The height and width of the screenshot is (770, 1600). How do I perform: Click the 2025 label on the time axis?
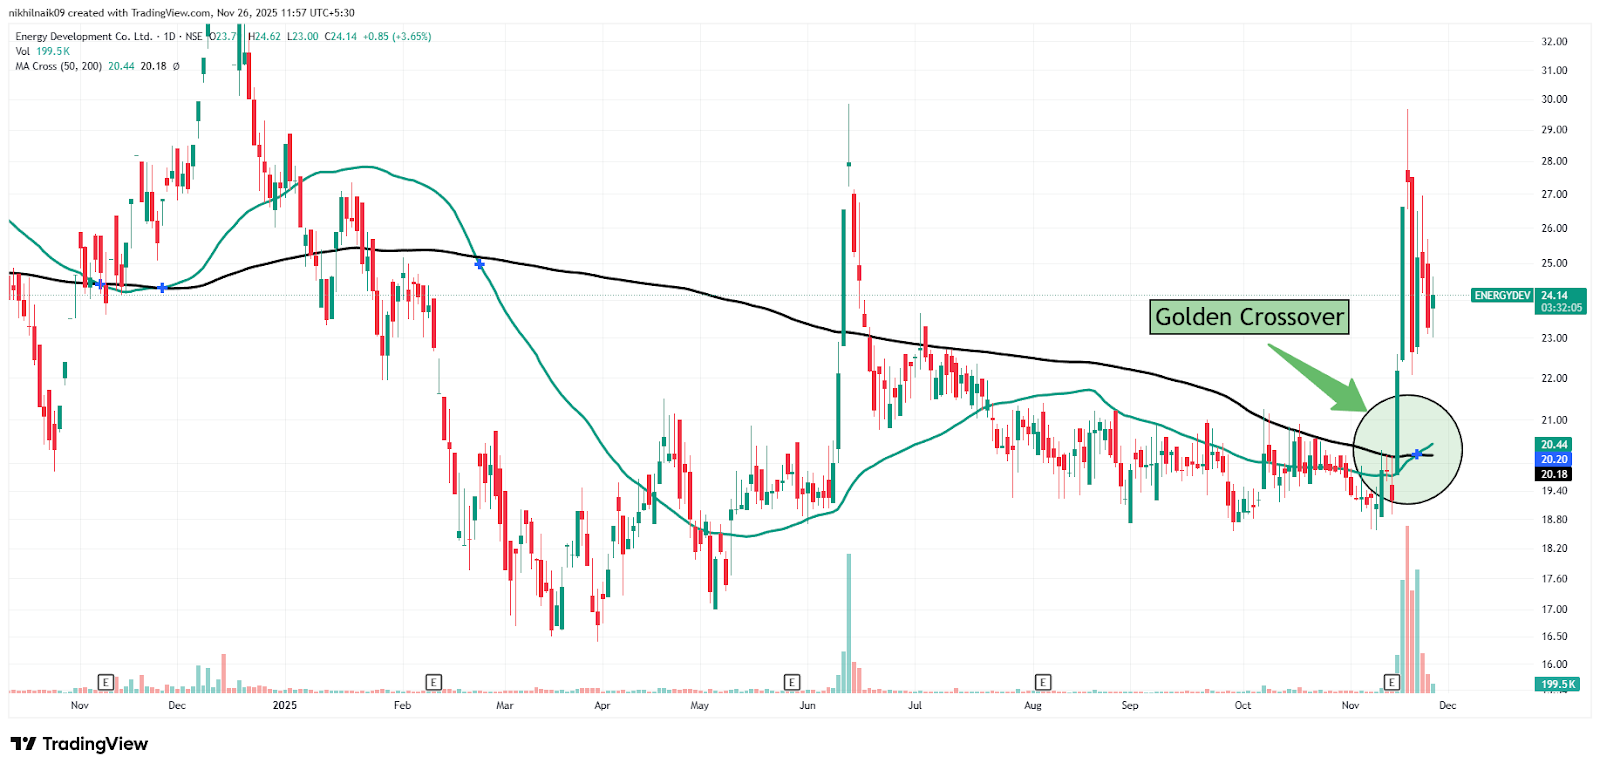coord(285,706)
